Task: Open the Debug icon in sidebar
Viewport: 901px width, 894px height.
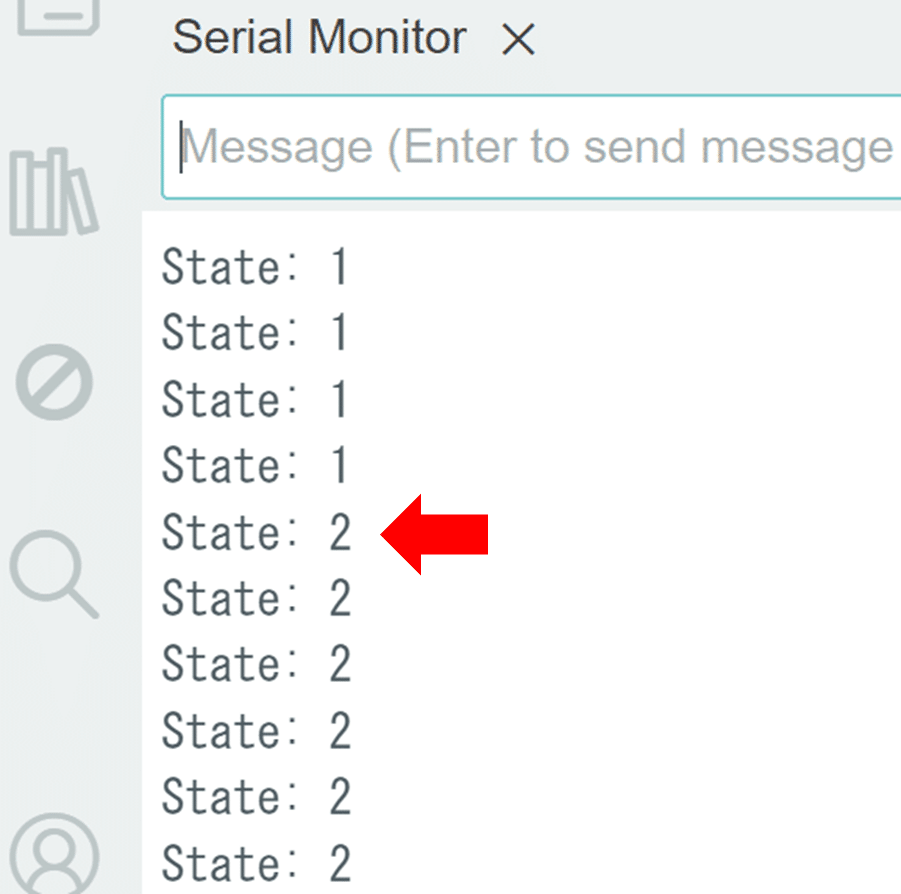Action: click(x=55, y=382)
